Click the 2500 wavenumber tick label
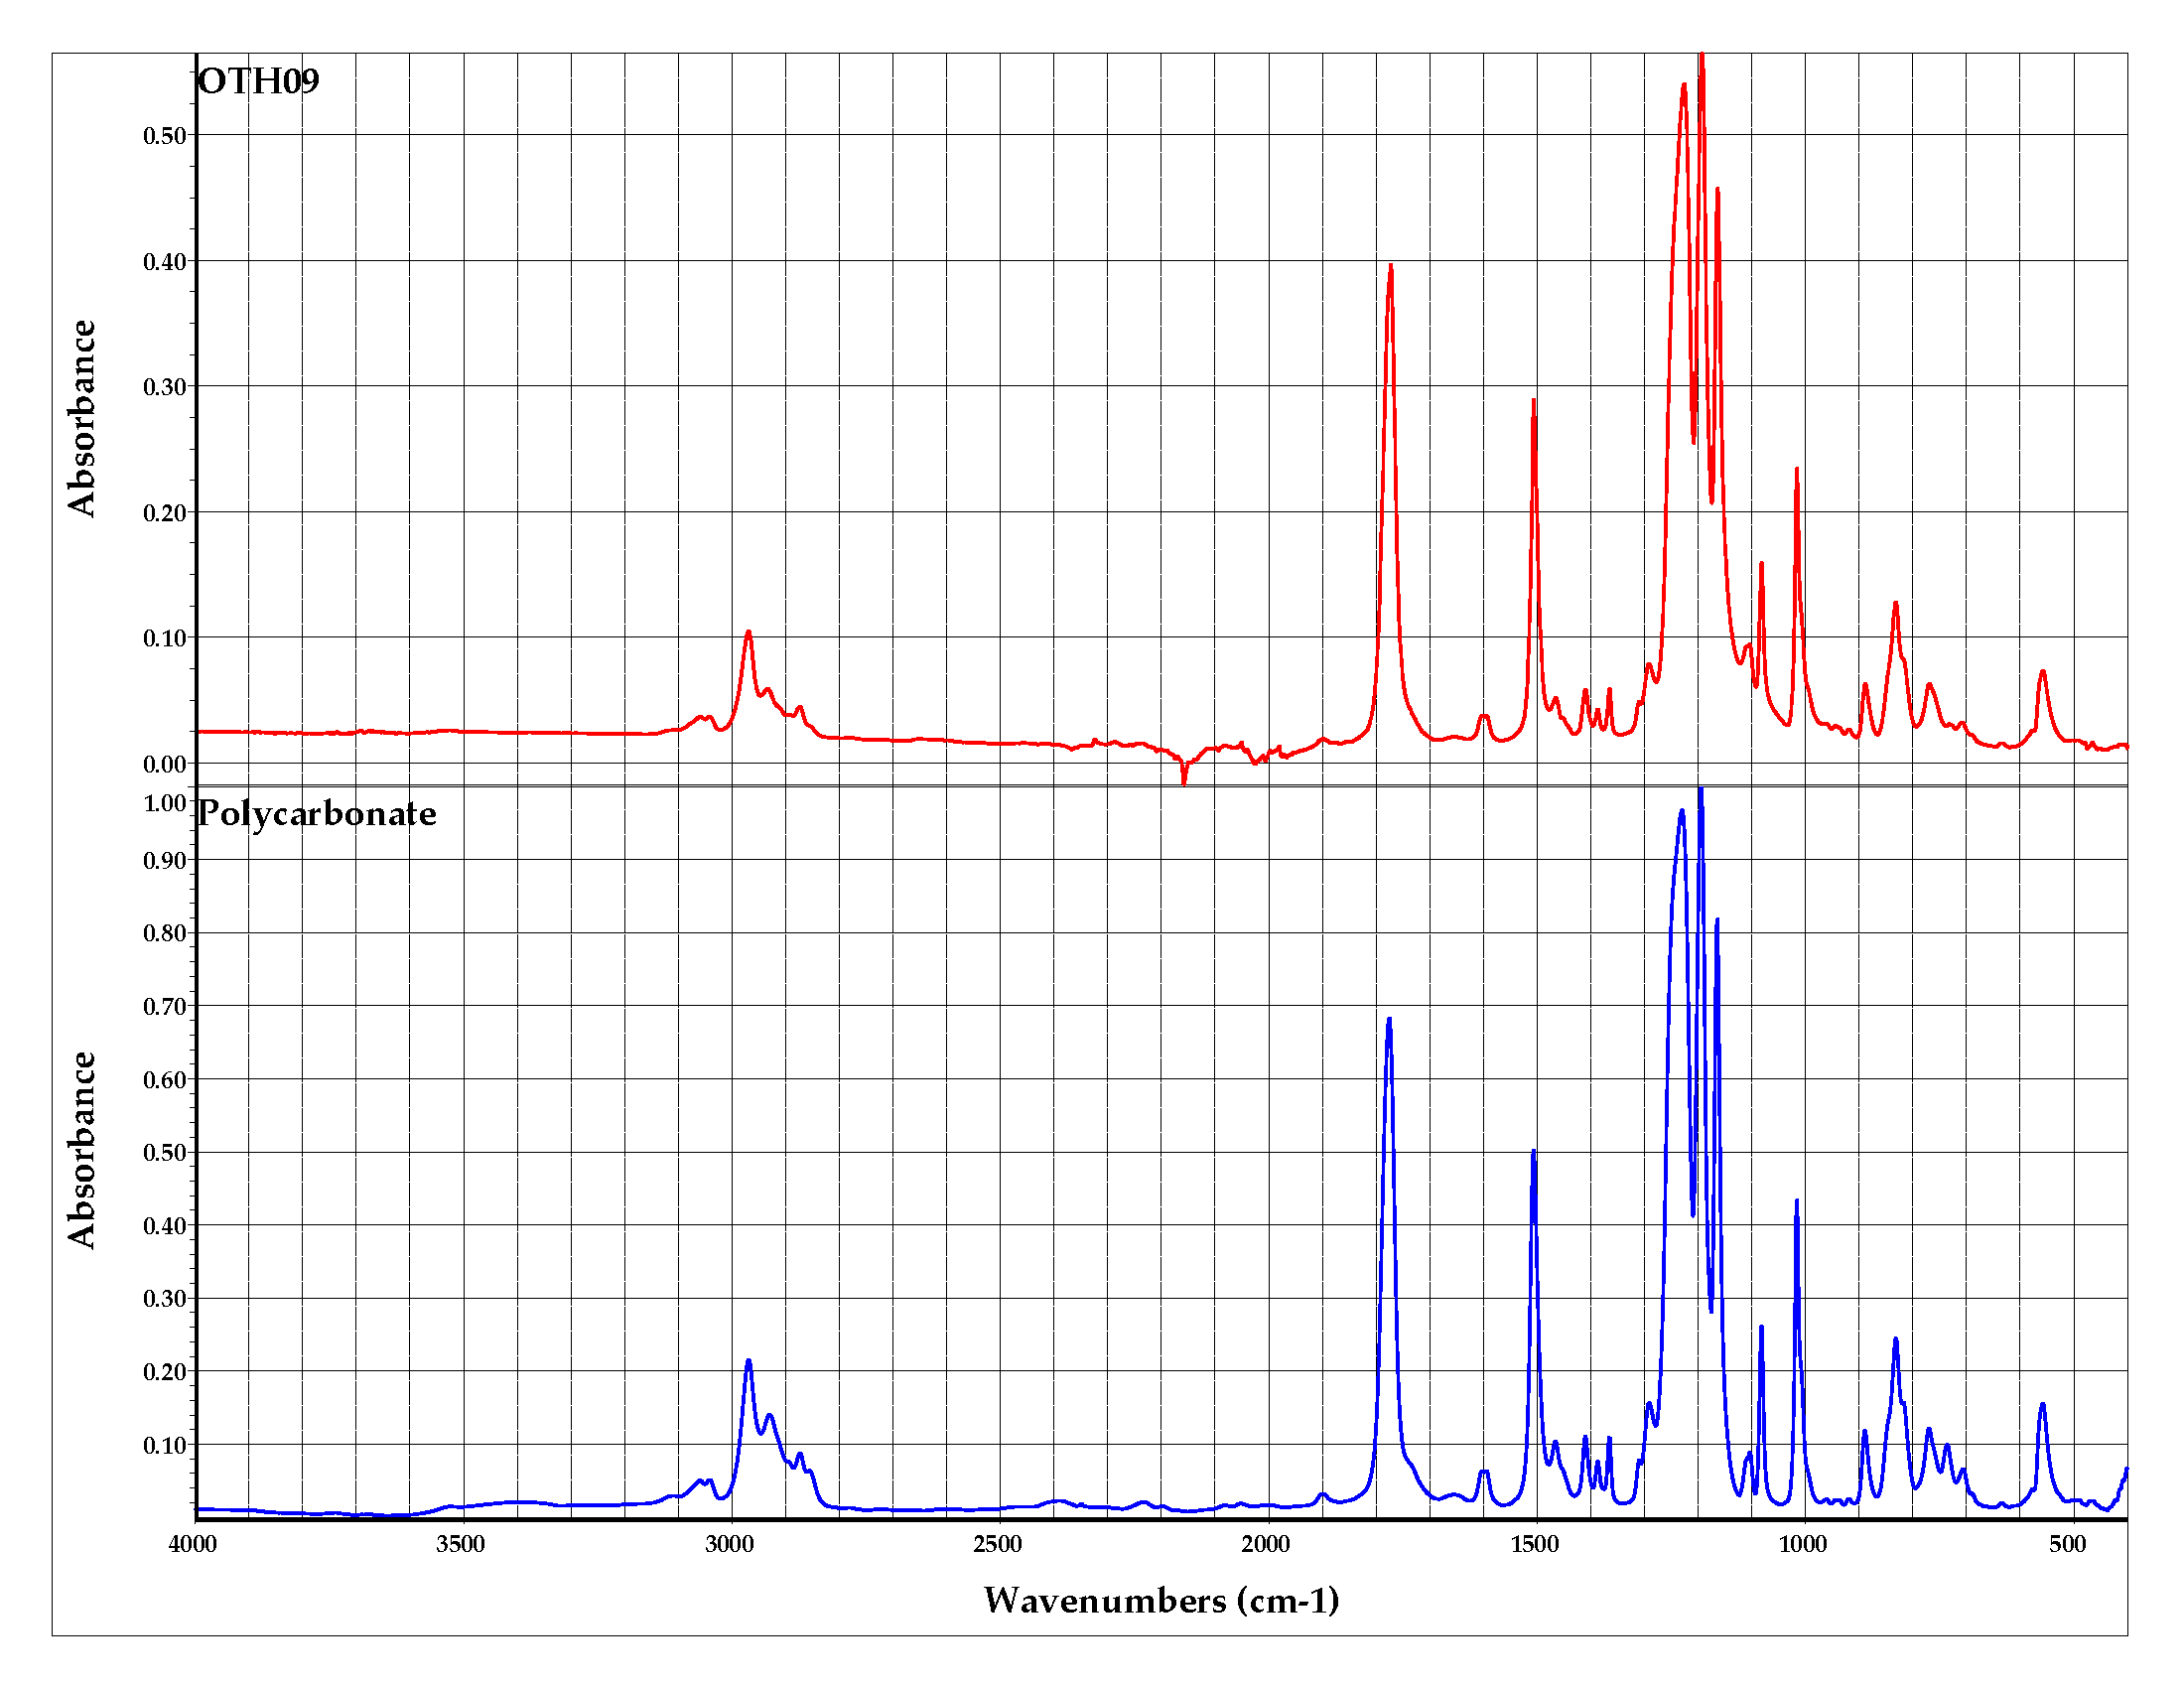The height and width of the screenshot is (1688, 2184). click(x=998, y=1545)
